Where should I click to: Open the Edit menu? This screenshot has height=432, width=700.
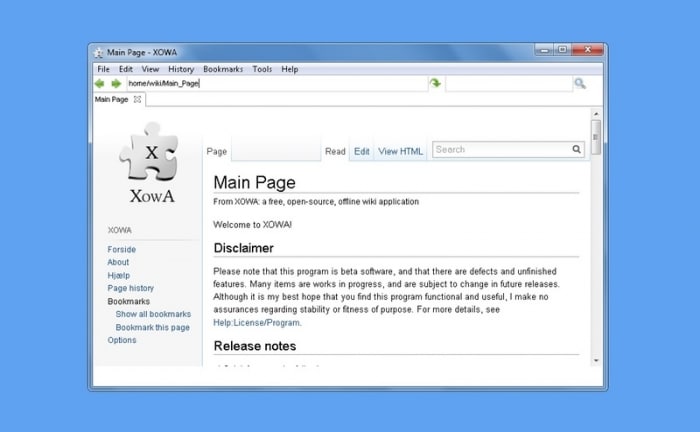point(126,69)
